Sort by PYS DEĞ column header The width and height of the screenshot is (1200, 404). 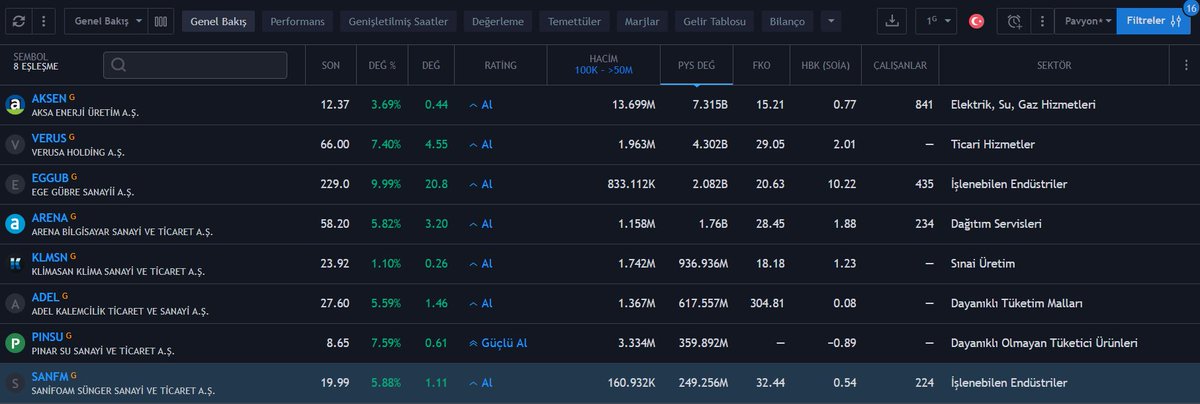[696, 65]
